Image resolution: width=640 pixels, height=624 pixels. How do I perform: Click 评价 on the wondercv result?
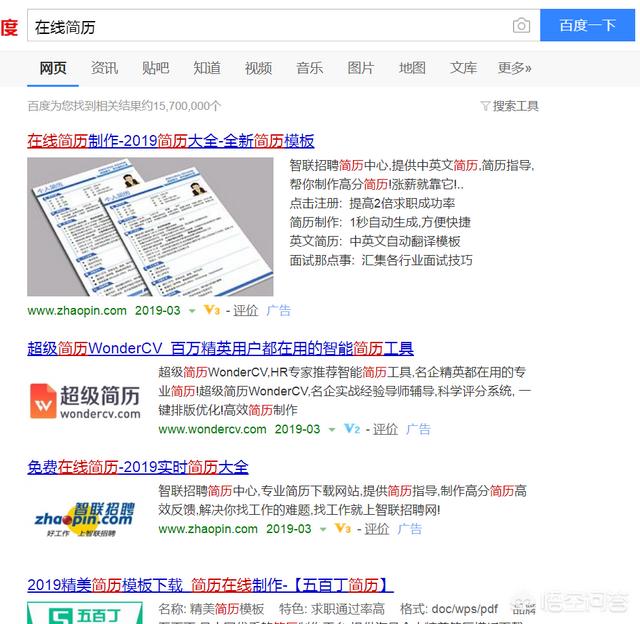tap(385, 429)
